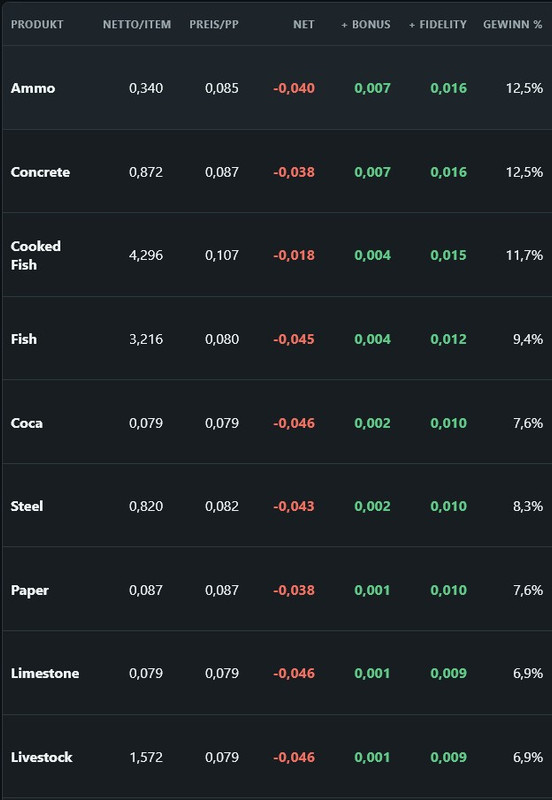Image resolution: width=552 pixels, height=800 pixels.
Task: Select the Steel product name
Action: (x=27, y=506)
